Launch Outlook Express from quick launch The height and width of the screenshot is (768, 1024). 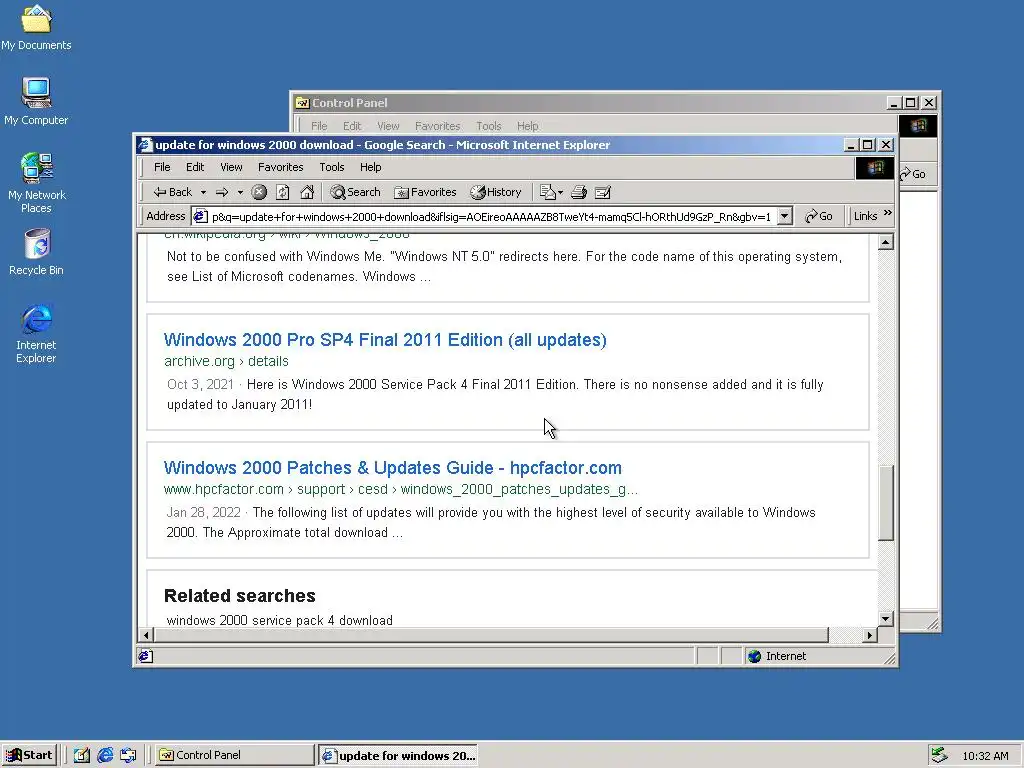click(128, 755)
